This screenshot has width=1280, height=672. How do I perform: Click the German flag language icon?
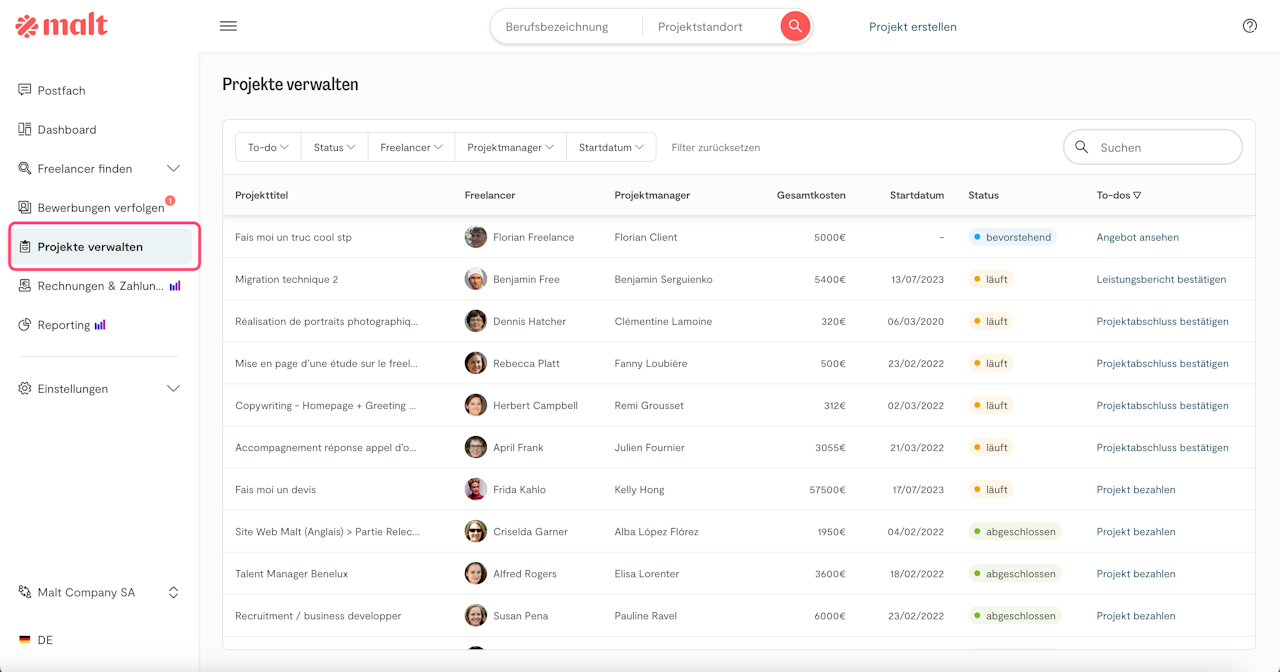[x=25, y=640]
